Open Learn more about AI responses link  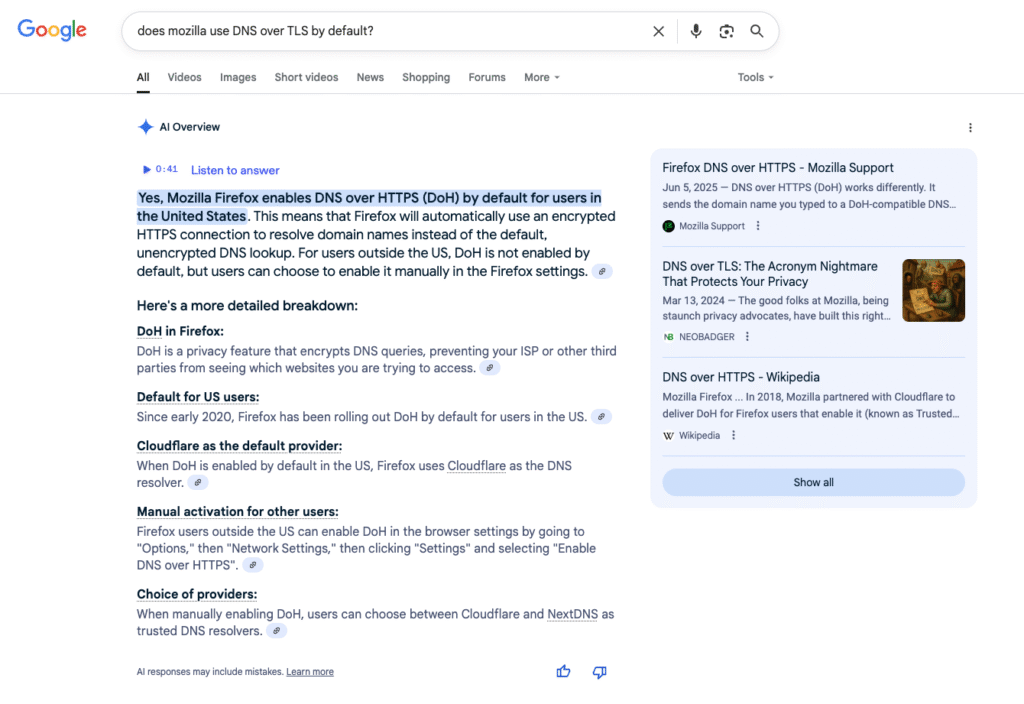(310, 671)
